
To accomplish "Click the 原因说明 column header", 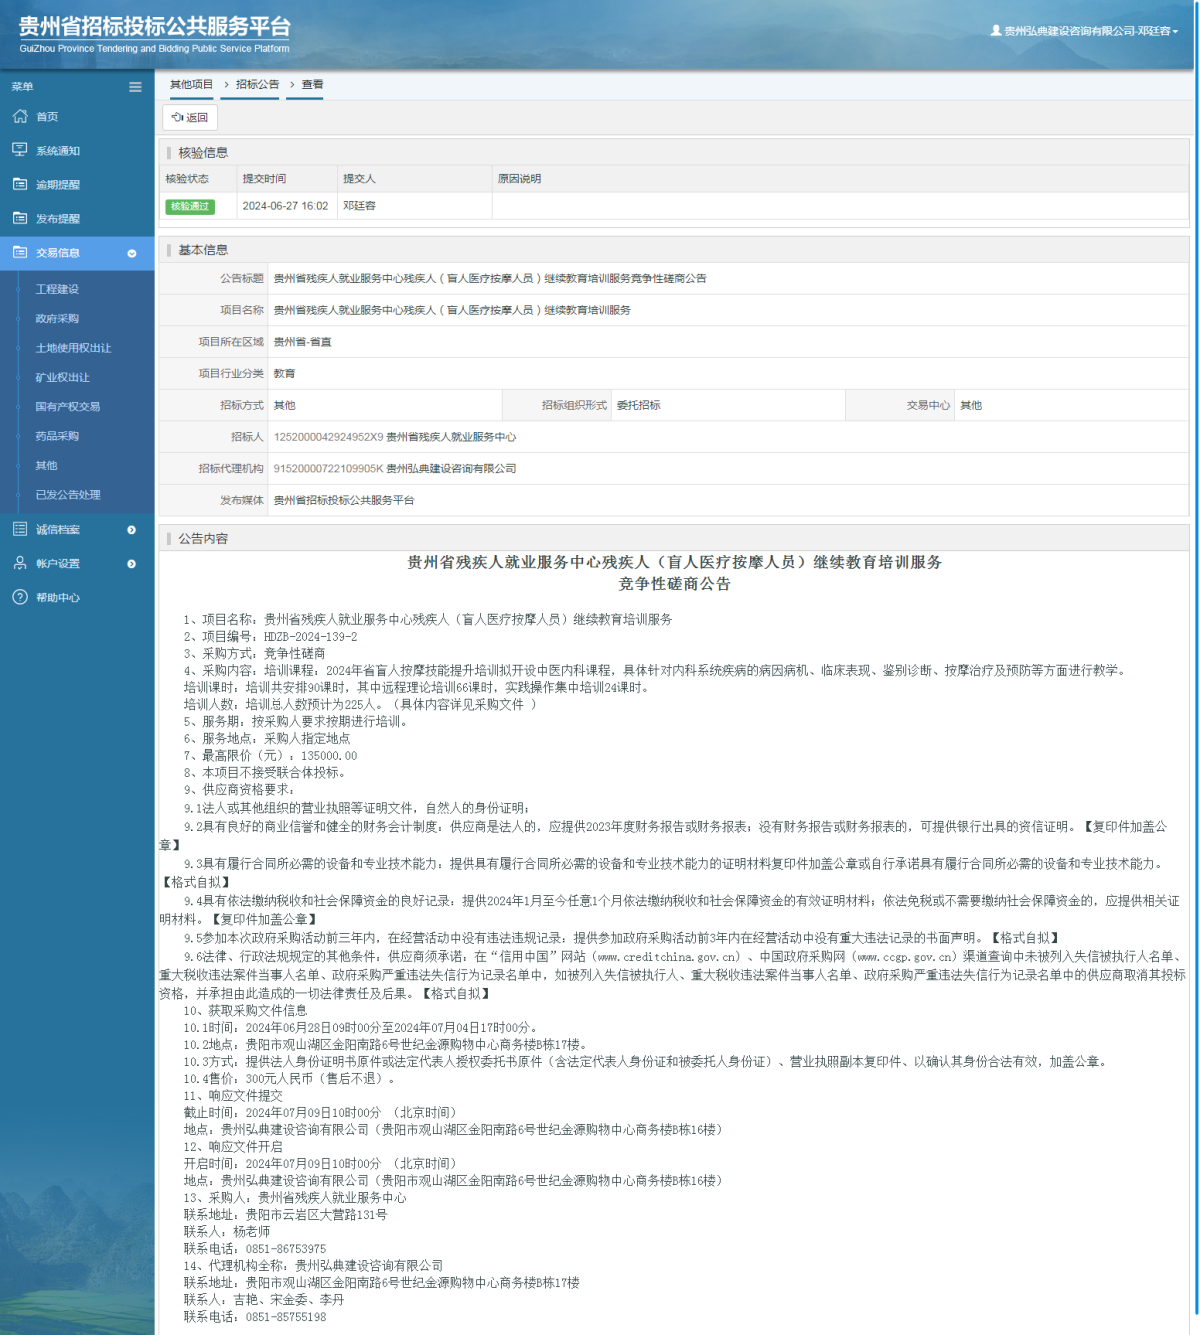I will (519, 179).
